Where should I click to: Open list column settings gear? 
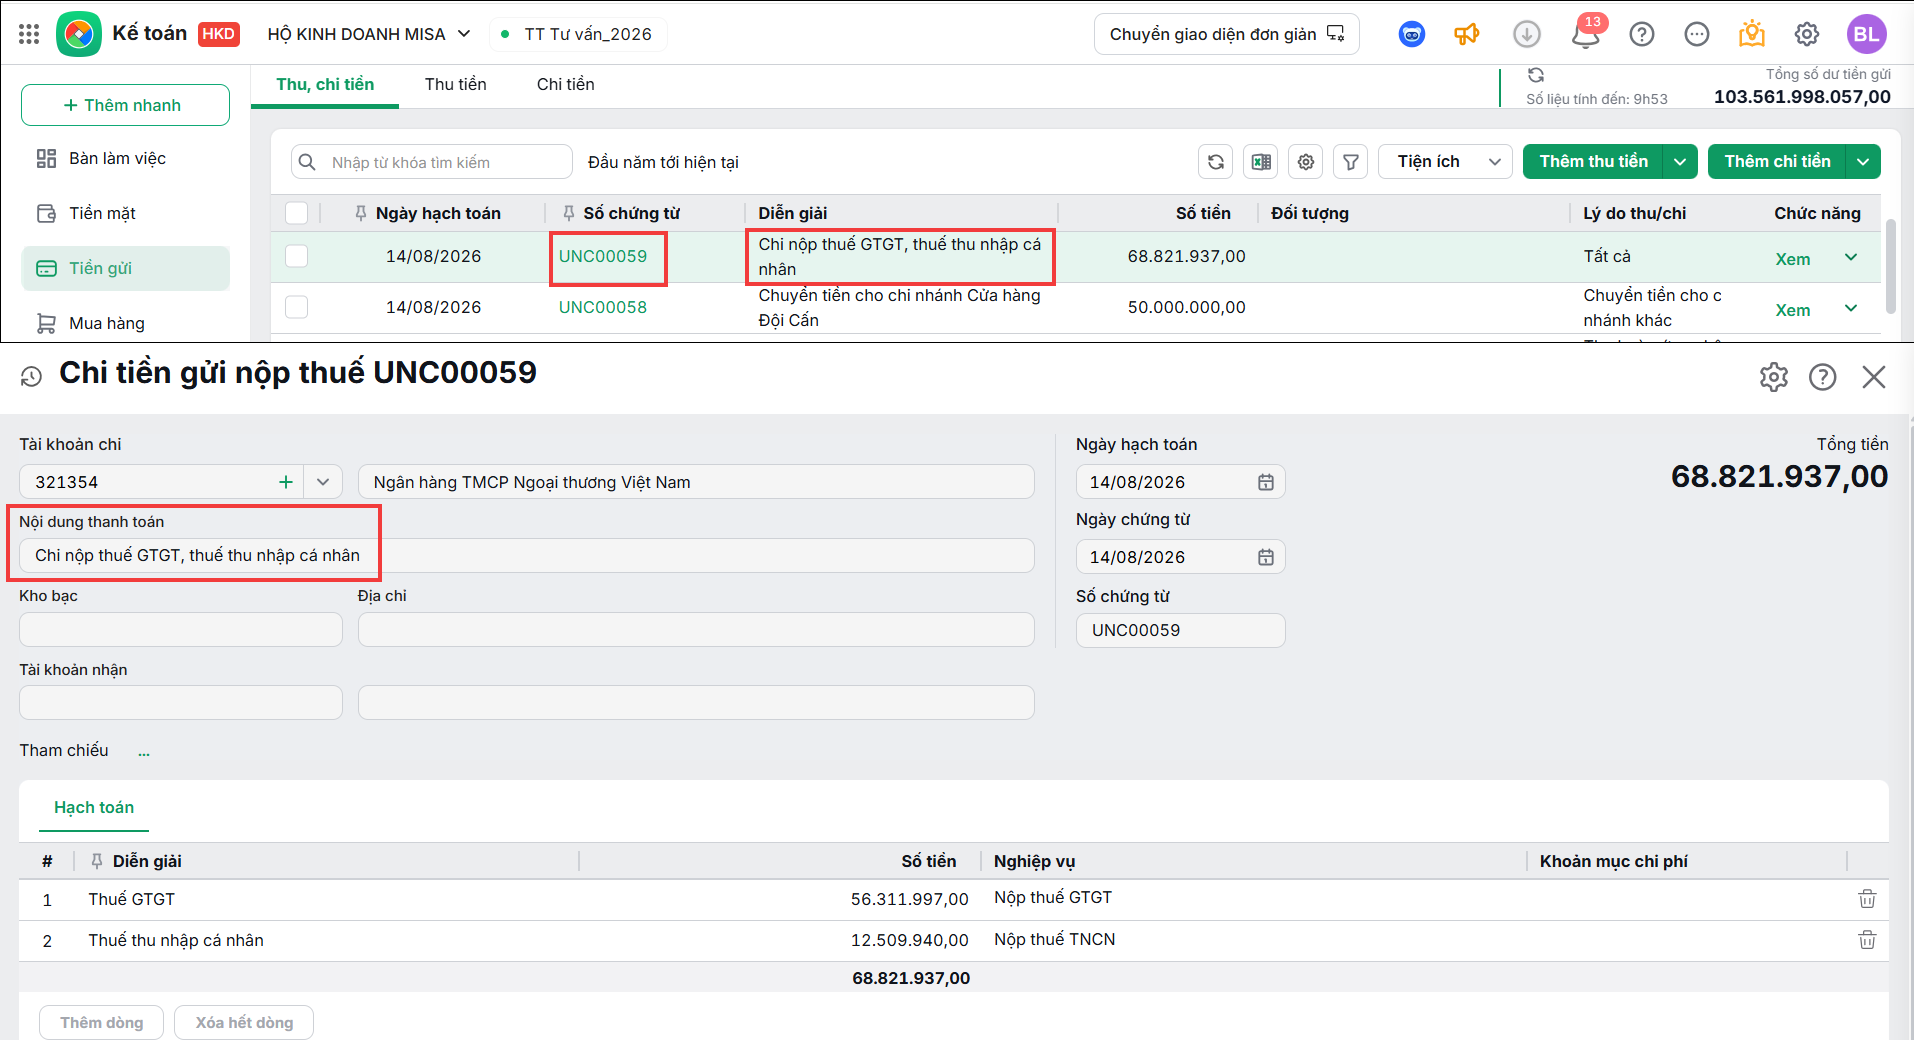[1306, 162]
